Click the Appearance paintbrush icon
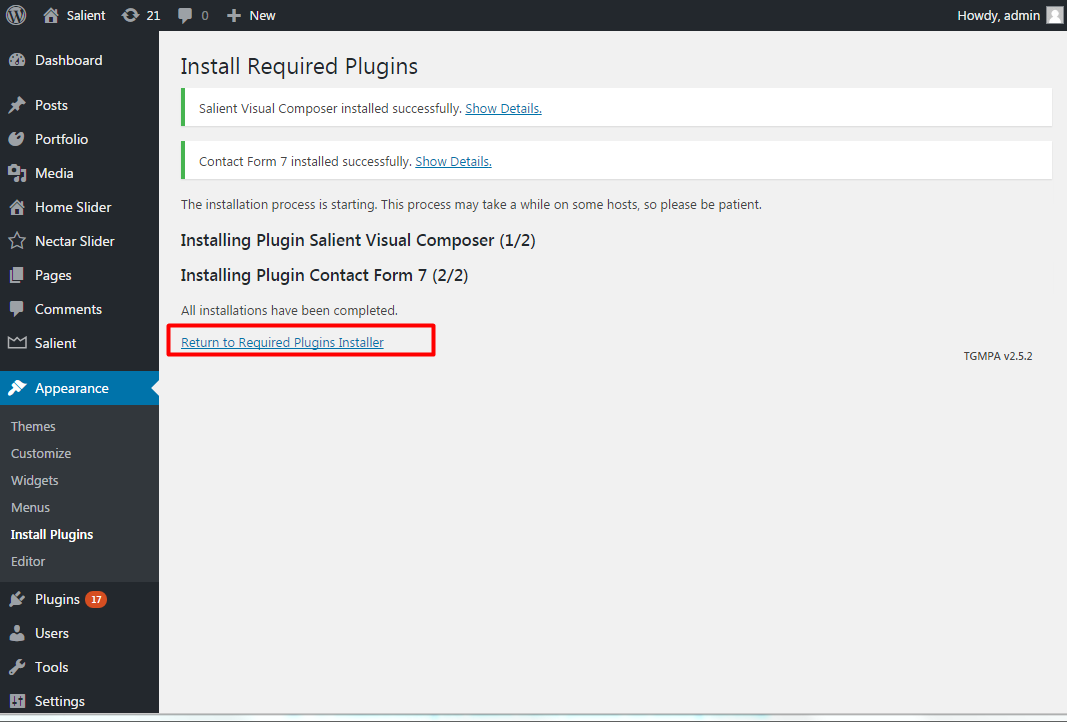This screenshot has height=722, width=1067. tap(17, 388)
